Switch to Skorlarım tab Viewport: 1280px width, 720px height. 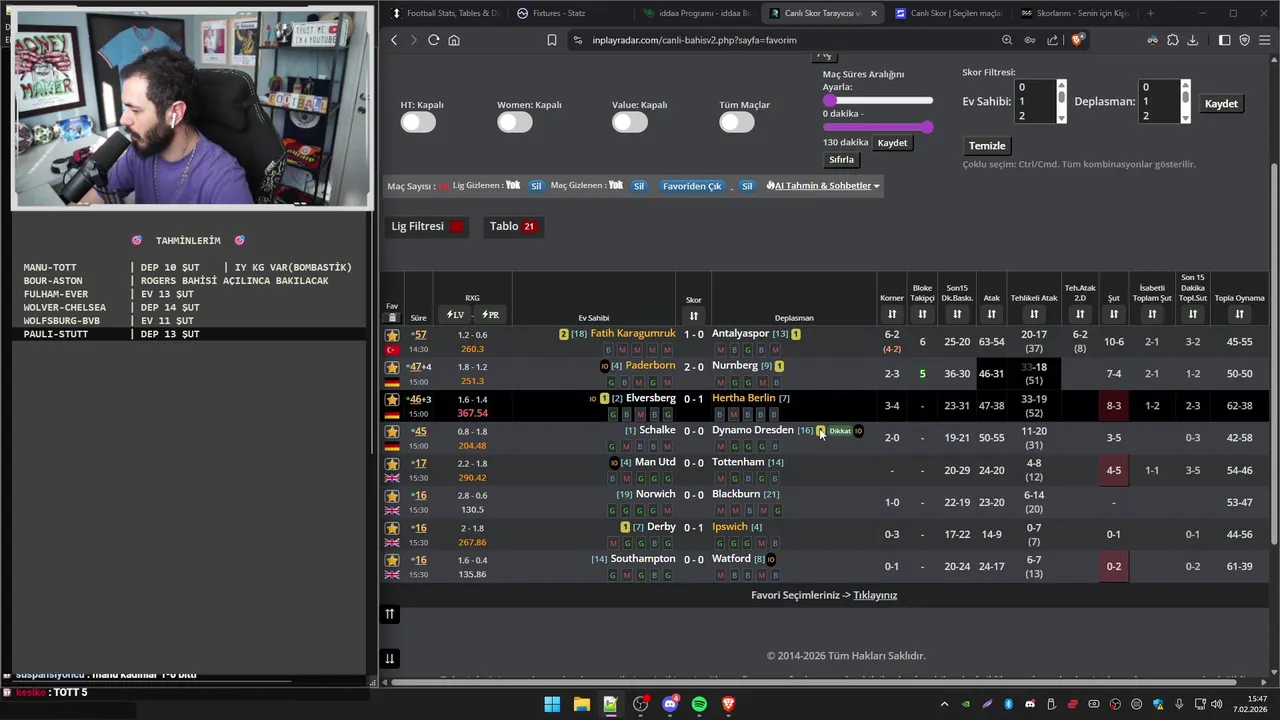(x=1074, y=13)
